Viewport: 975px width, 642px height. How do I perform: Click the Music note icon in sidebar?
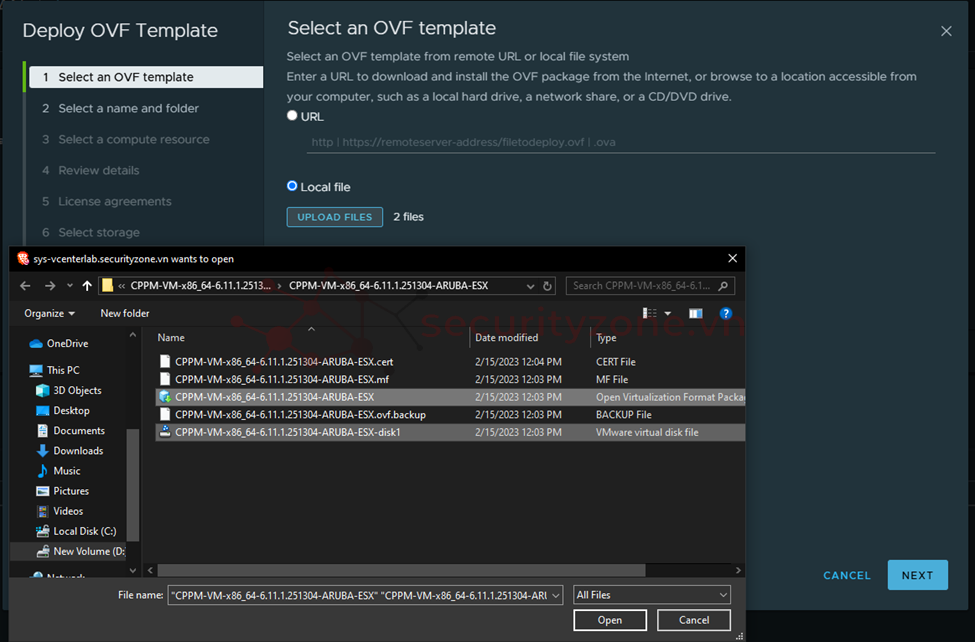42,471
